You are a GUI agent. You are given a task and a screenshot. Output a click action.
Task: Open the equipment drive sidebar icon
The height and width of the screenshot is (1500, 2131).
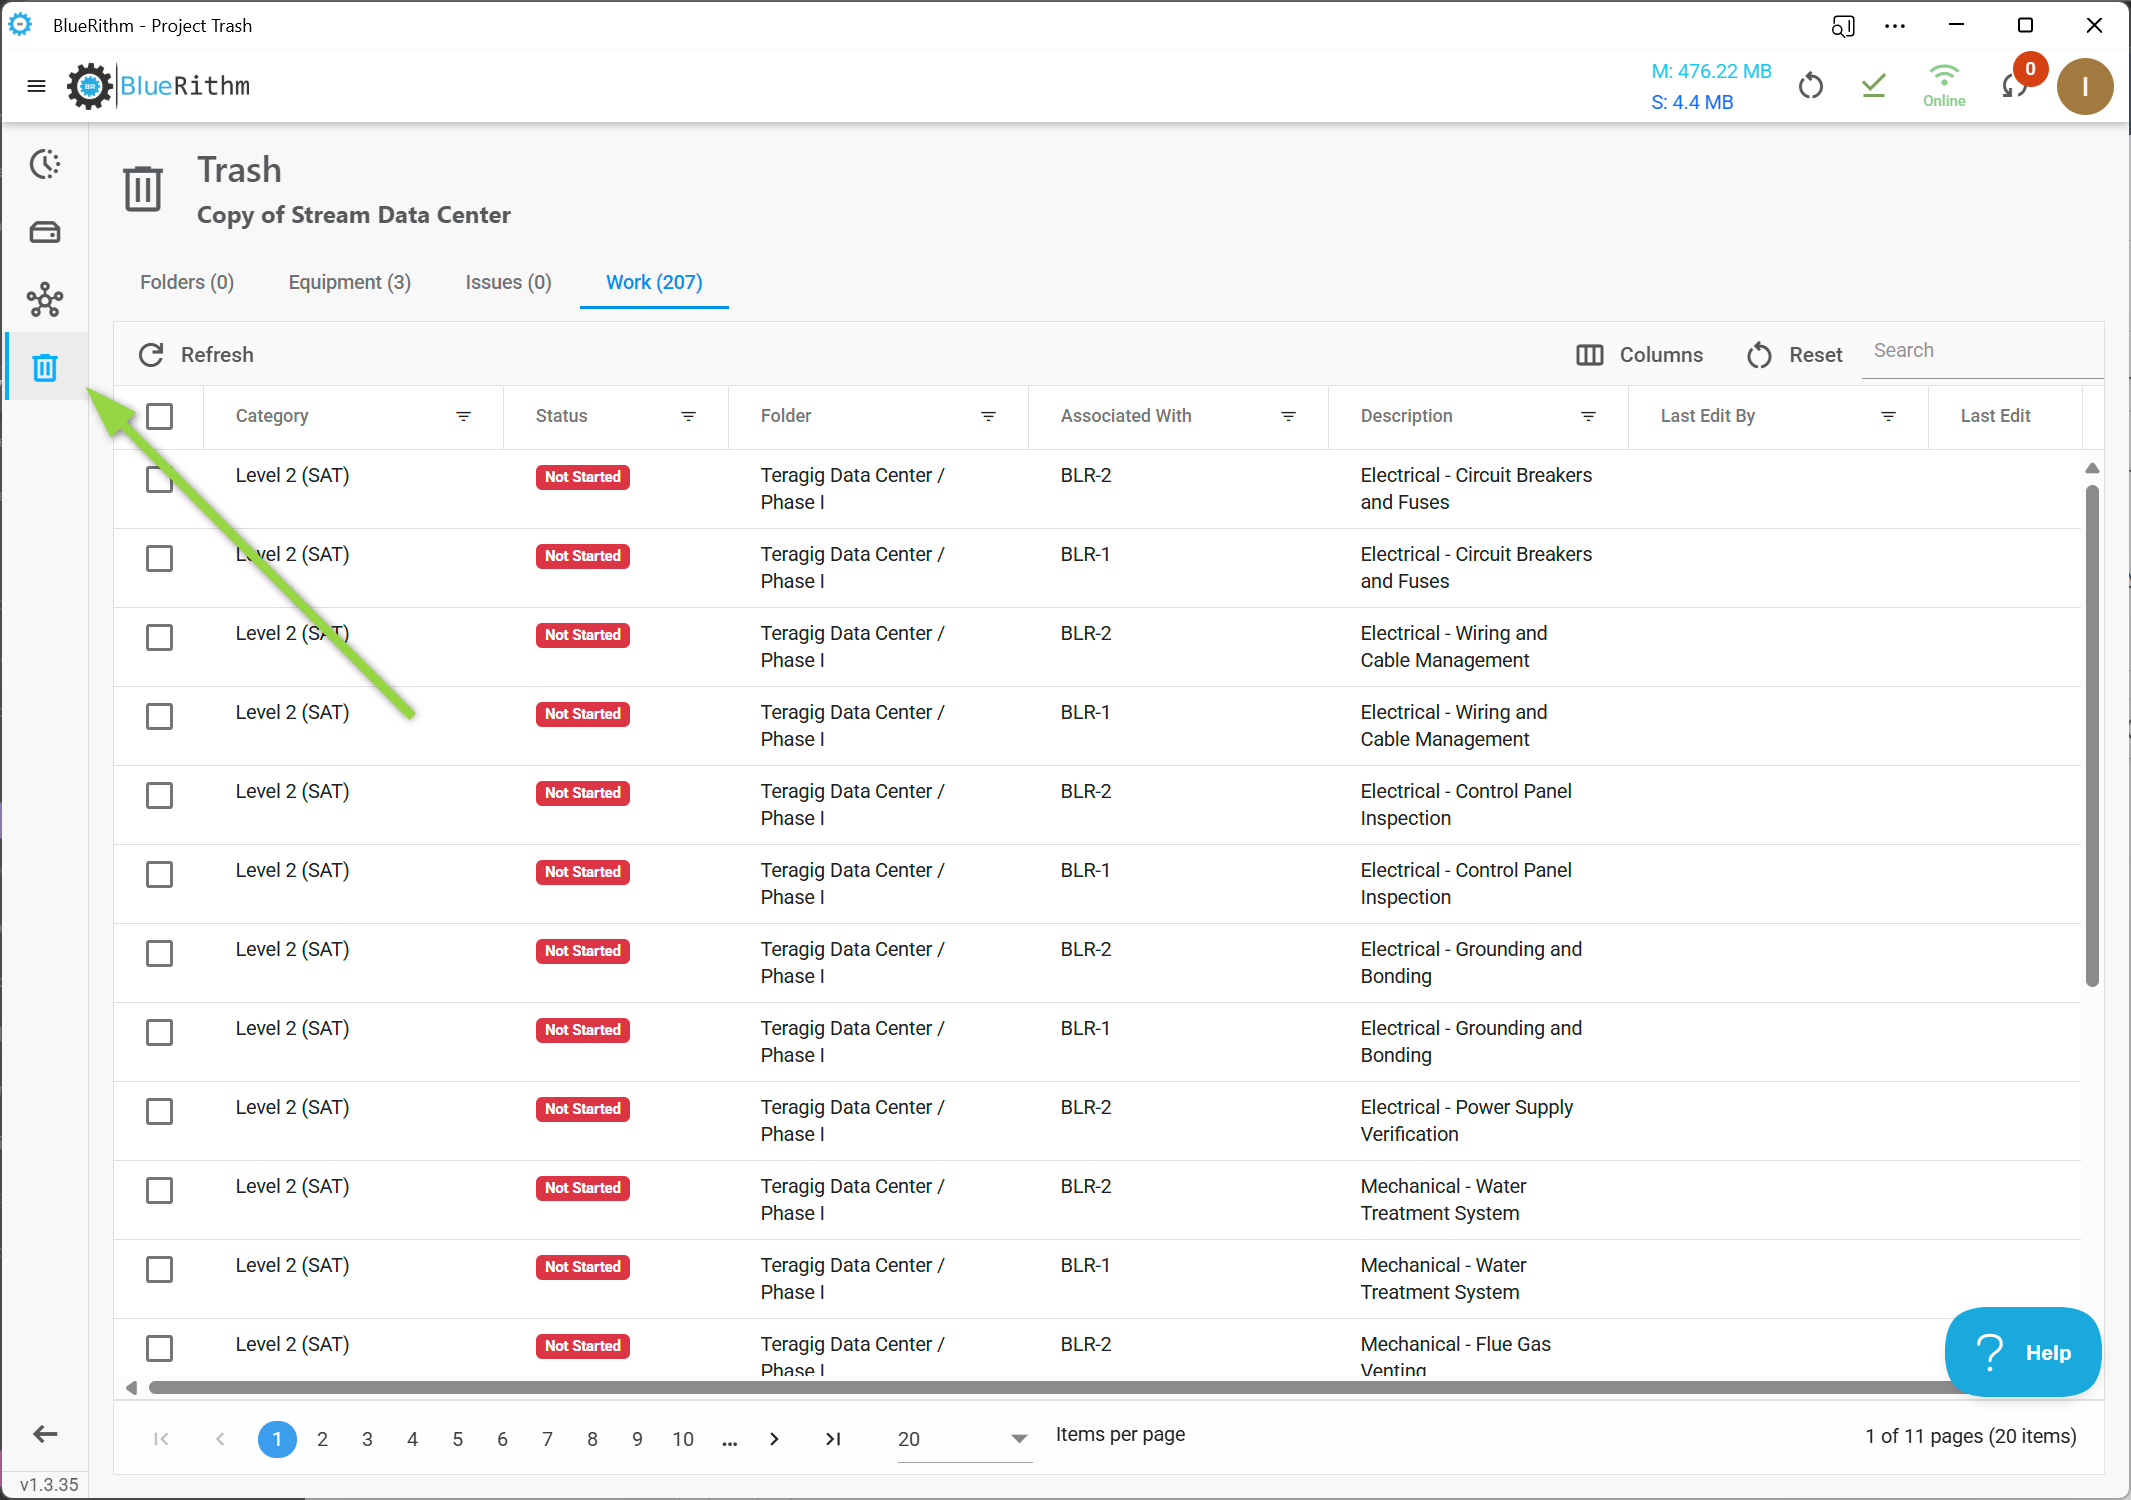click(x=45, y=232)
